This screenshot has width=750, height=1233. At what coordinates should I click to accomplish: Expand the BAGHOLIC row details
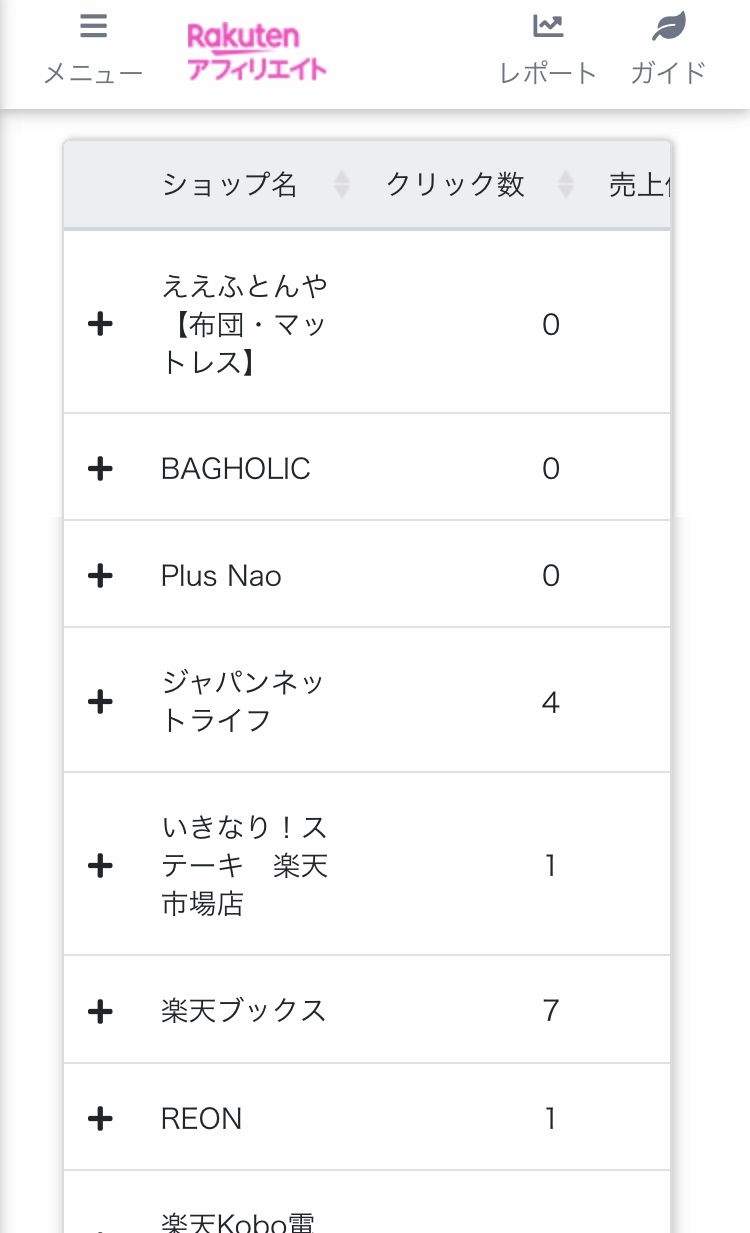(100, 468)
